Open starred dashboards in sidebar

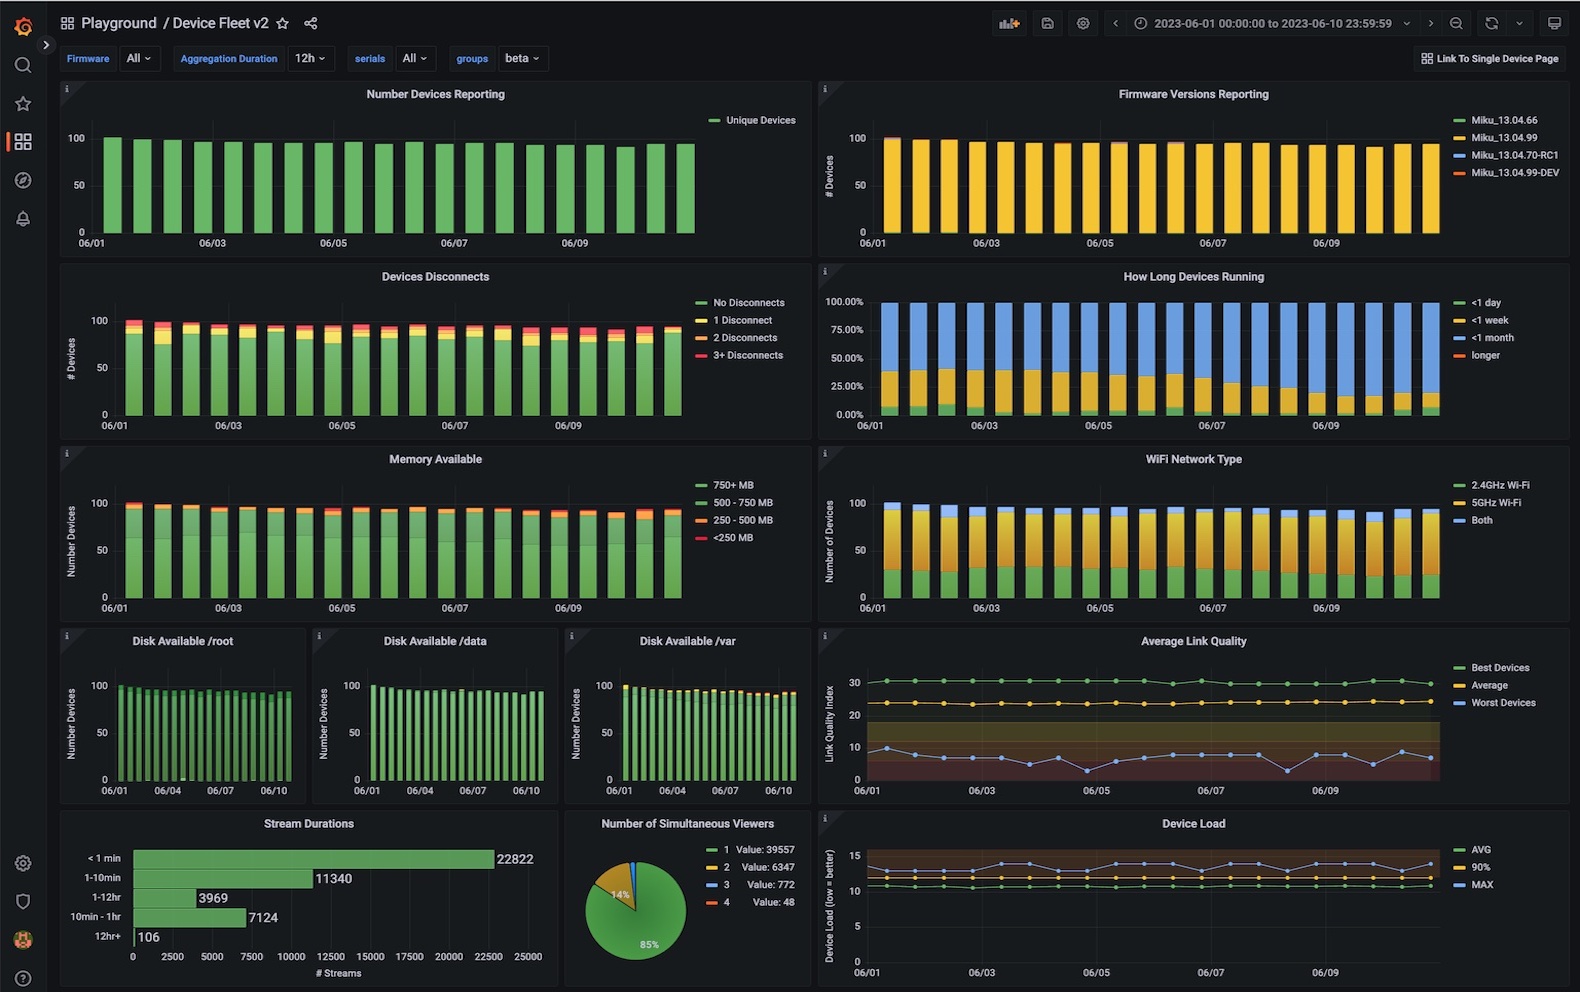(x=23, y=104)
